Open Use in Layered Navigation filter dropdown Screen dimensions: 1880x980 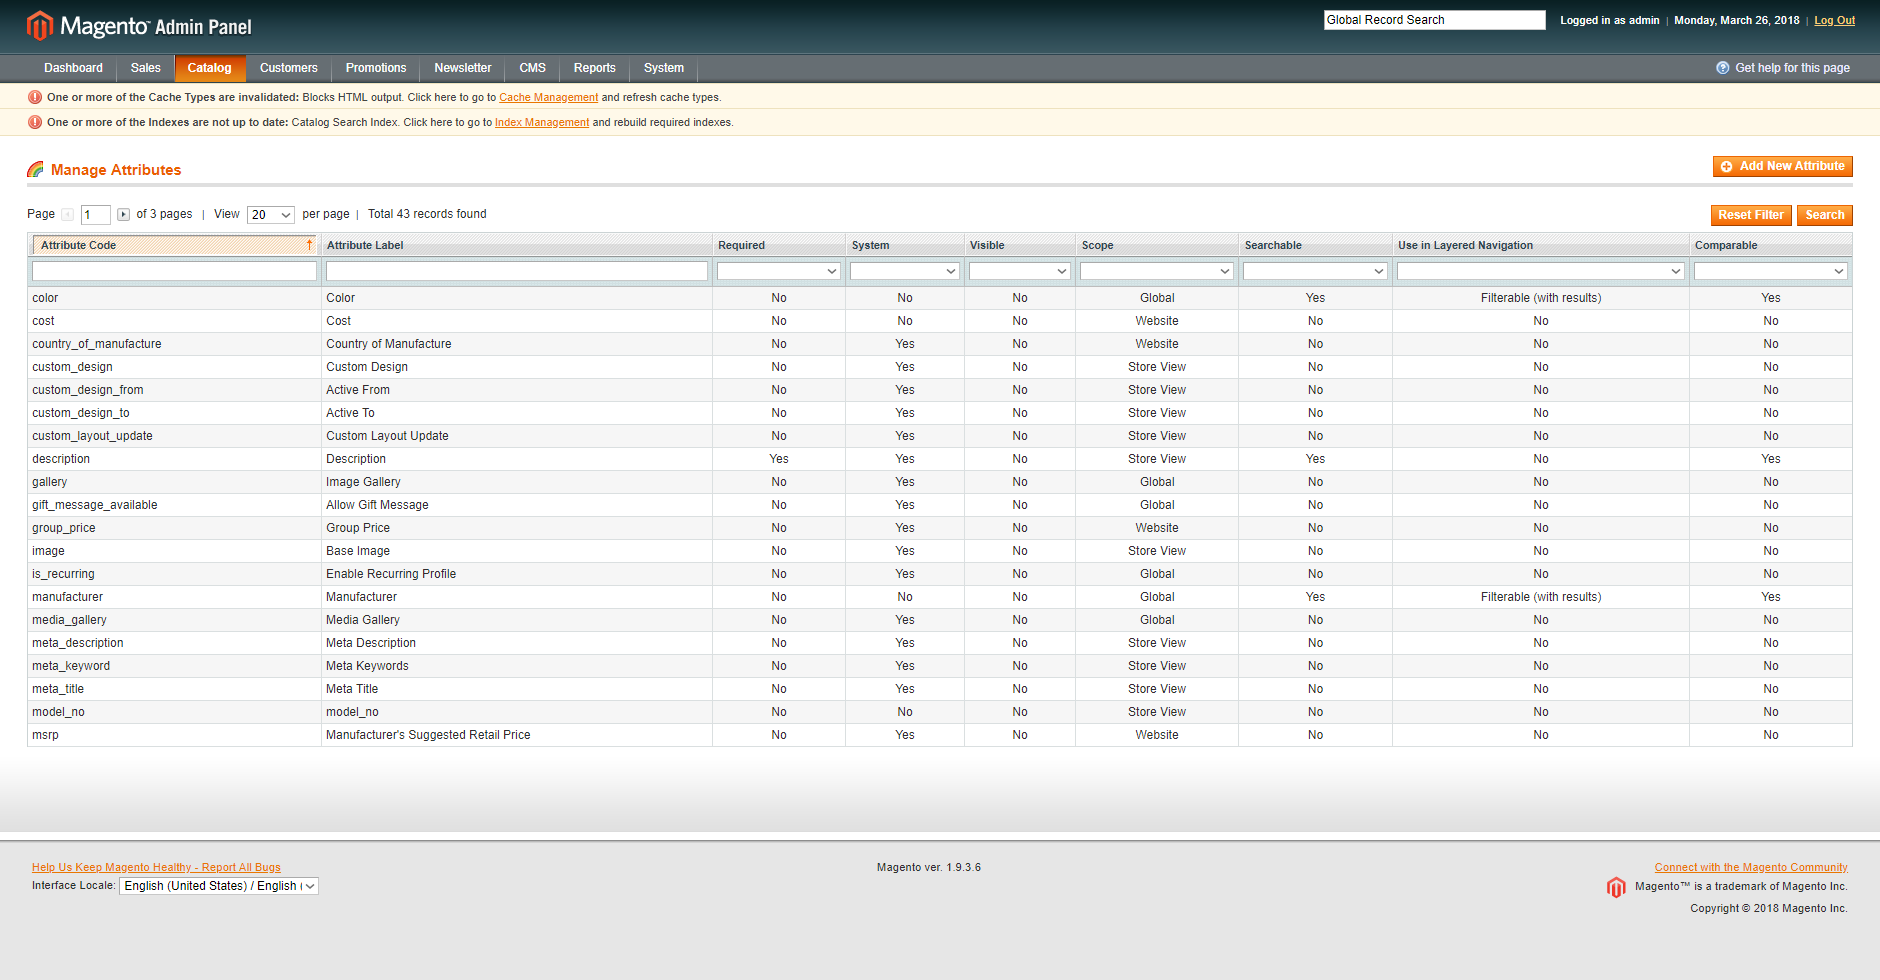point(1540,271)
